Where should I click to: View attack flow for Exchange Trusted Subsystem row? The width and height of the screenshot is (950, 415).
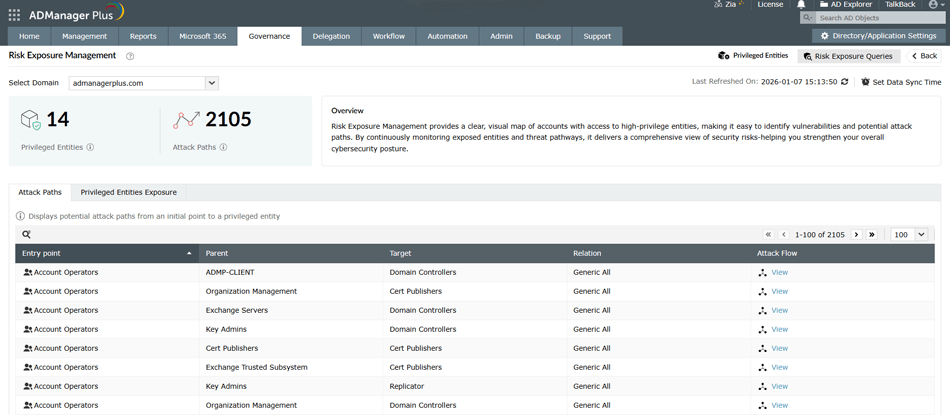coord(779,367)
